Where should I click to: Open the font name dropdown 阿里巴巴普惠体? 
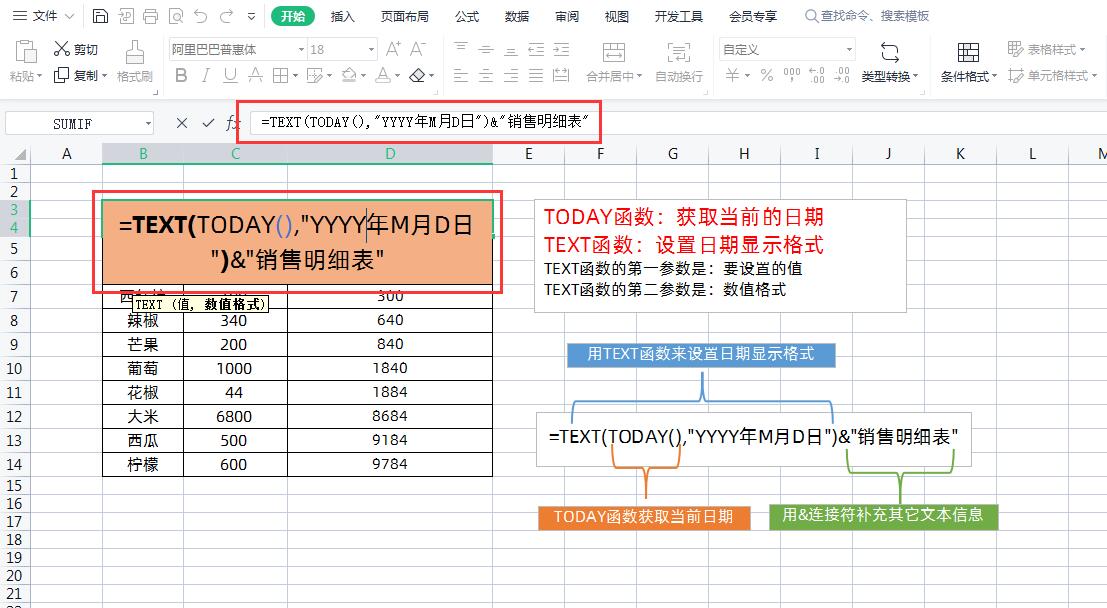point(301,49)
